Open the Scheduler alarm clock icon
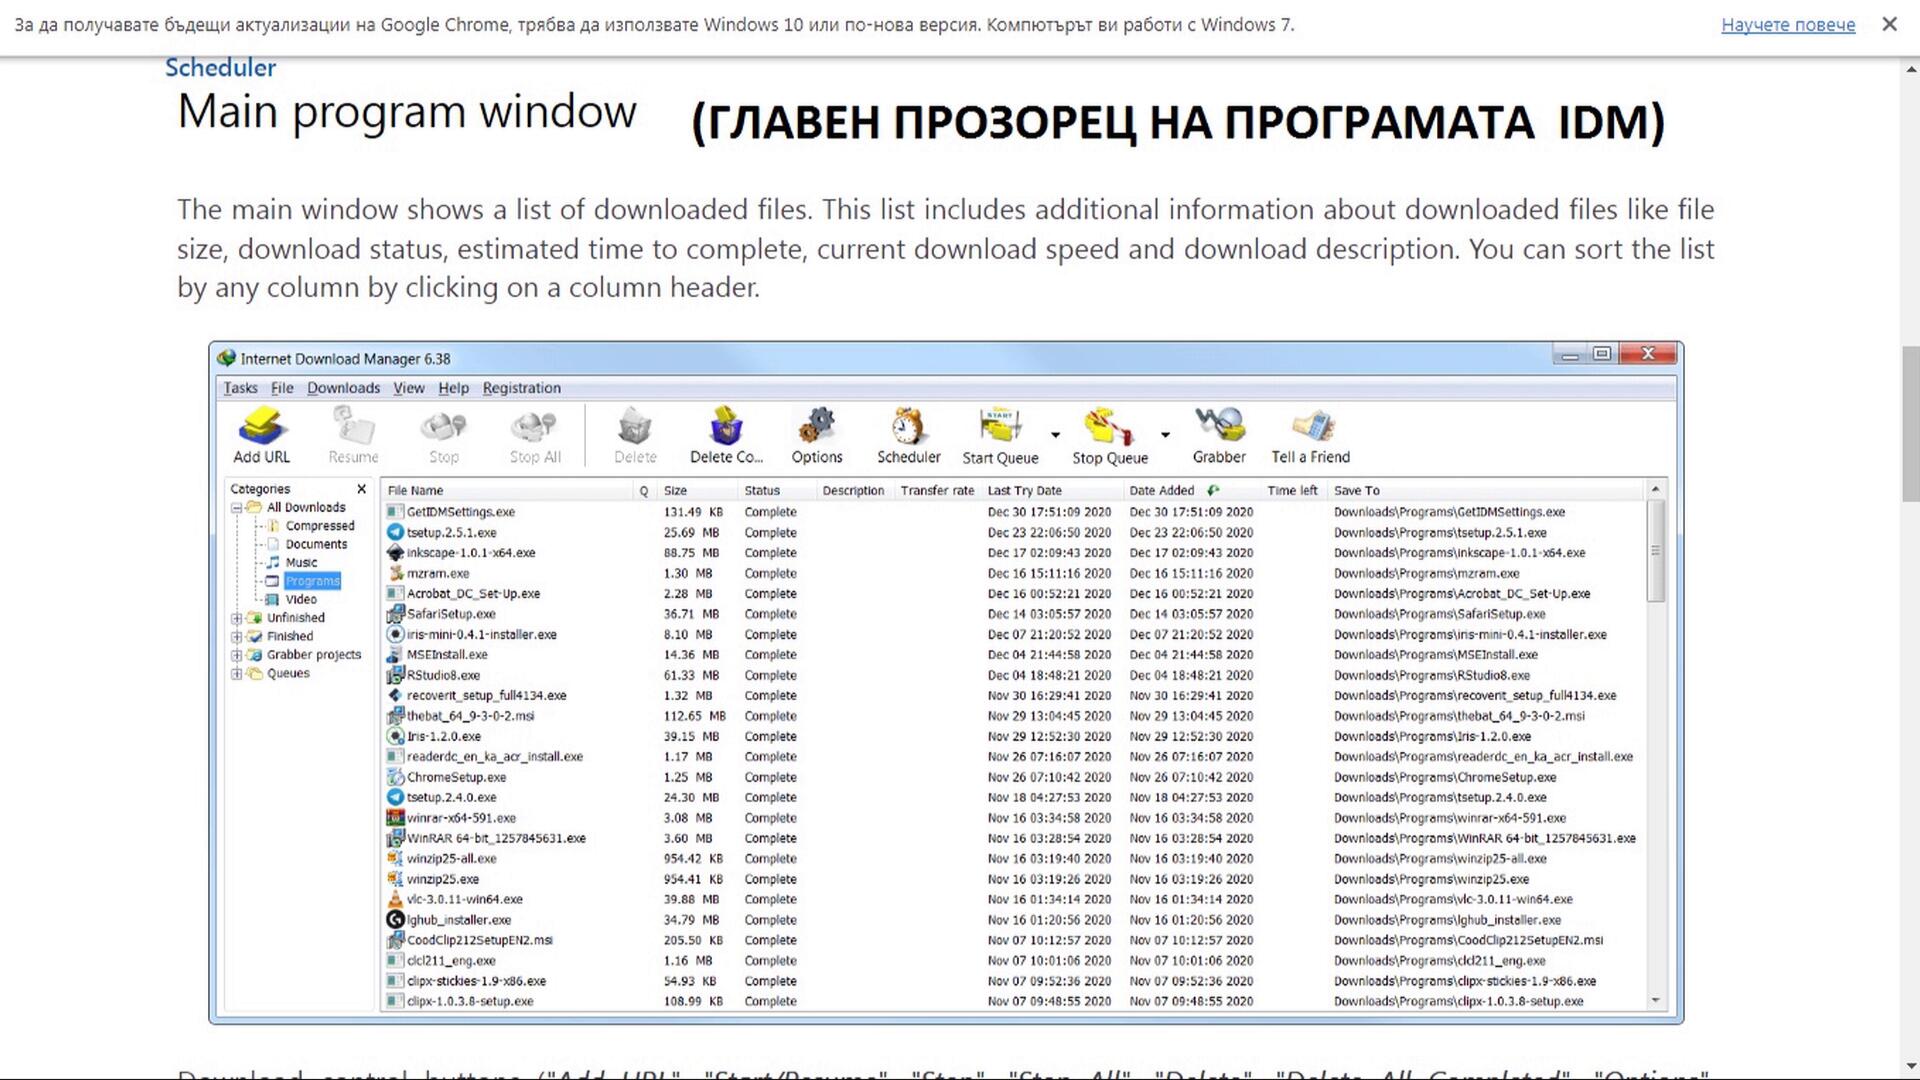Viewport: 1920px width, 1080px height. 908,426
